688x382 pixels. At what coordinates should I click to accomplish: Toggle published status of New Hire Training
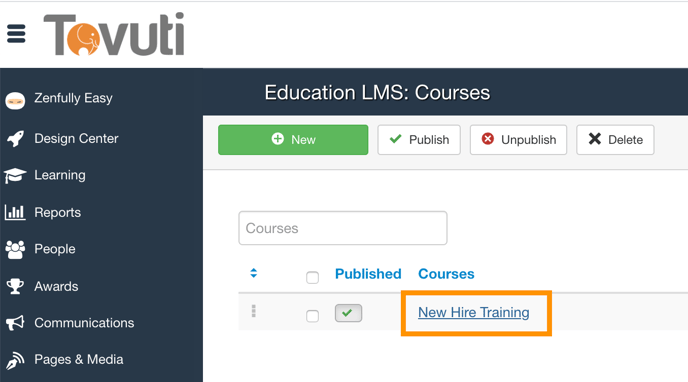click(348, 313)
